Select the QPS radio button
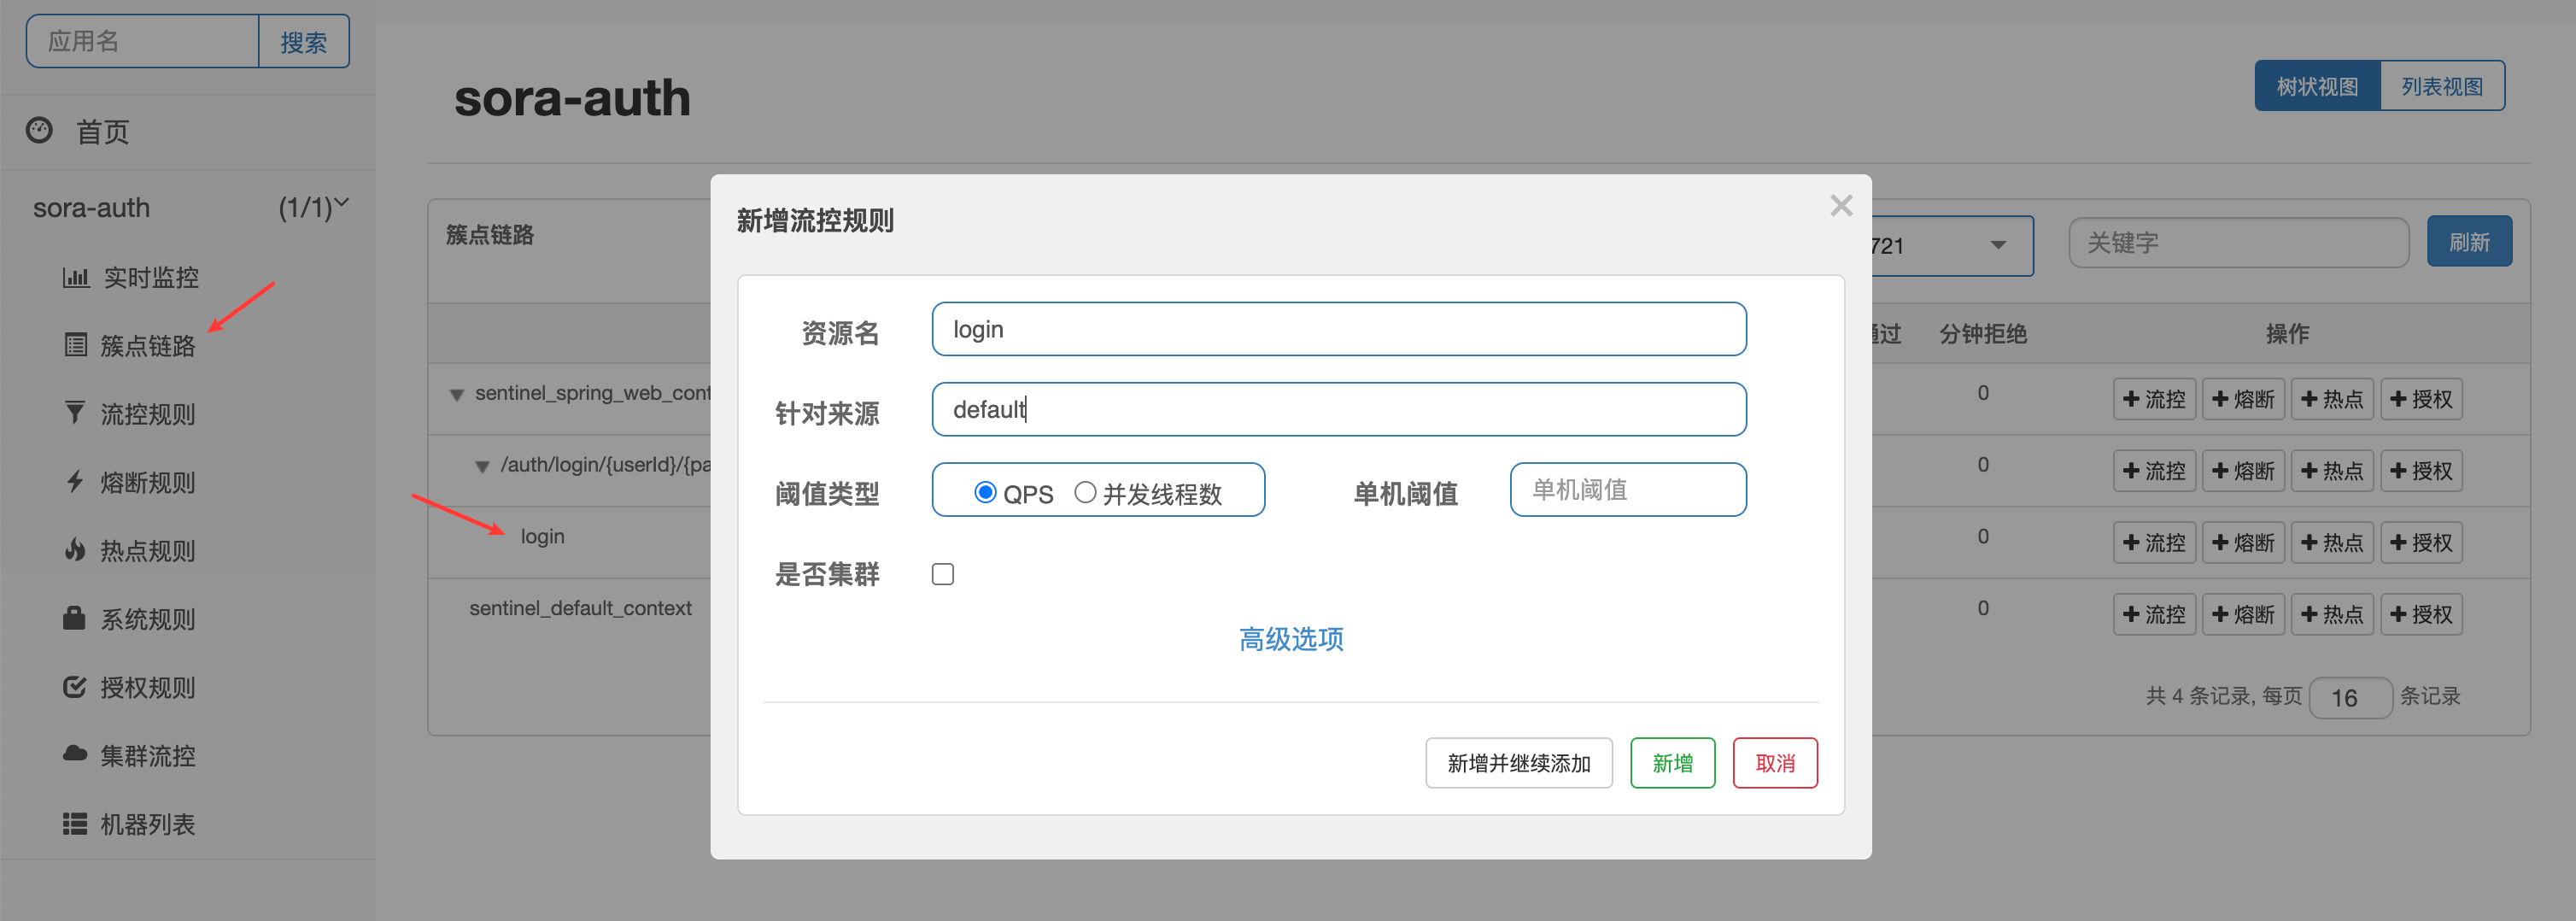2576x921 pixels. coord(985,492)
